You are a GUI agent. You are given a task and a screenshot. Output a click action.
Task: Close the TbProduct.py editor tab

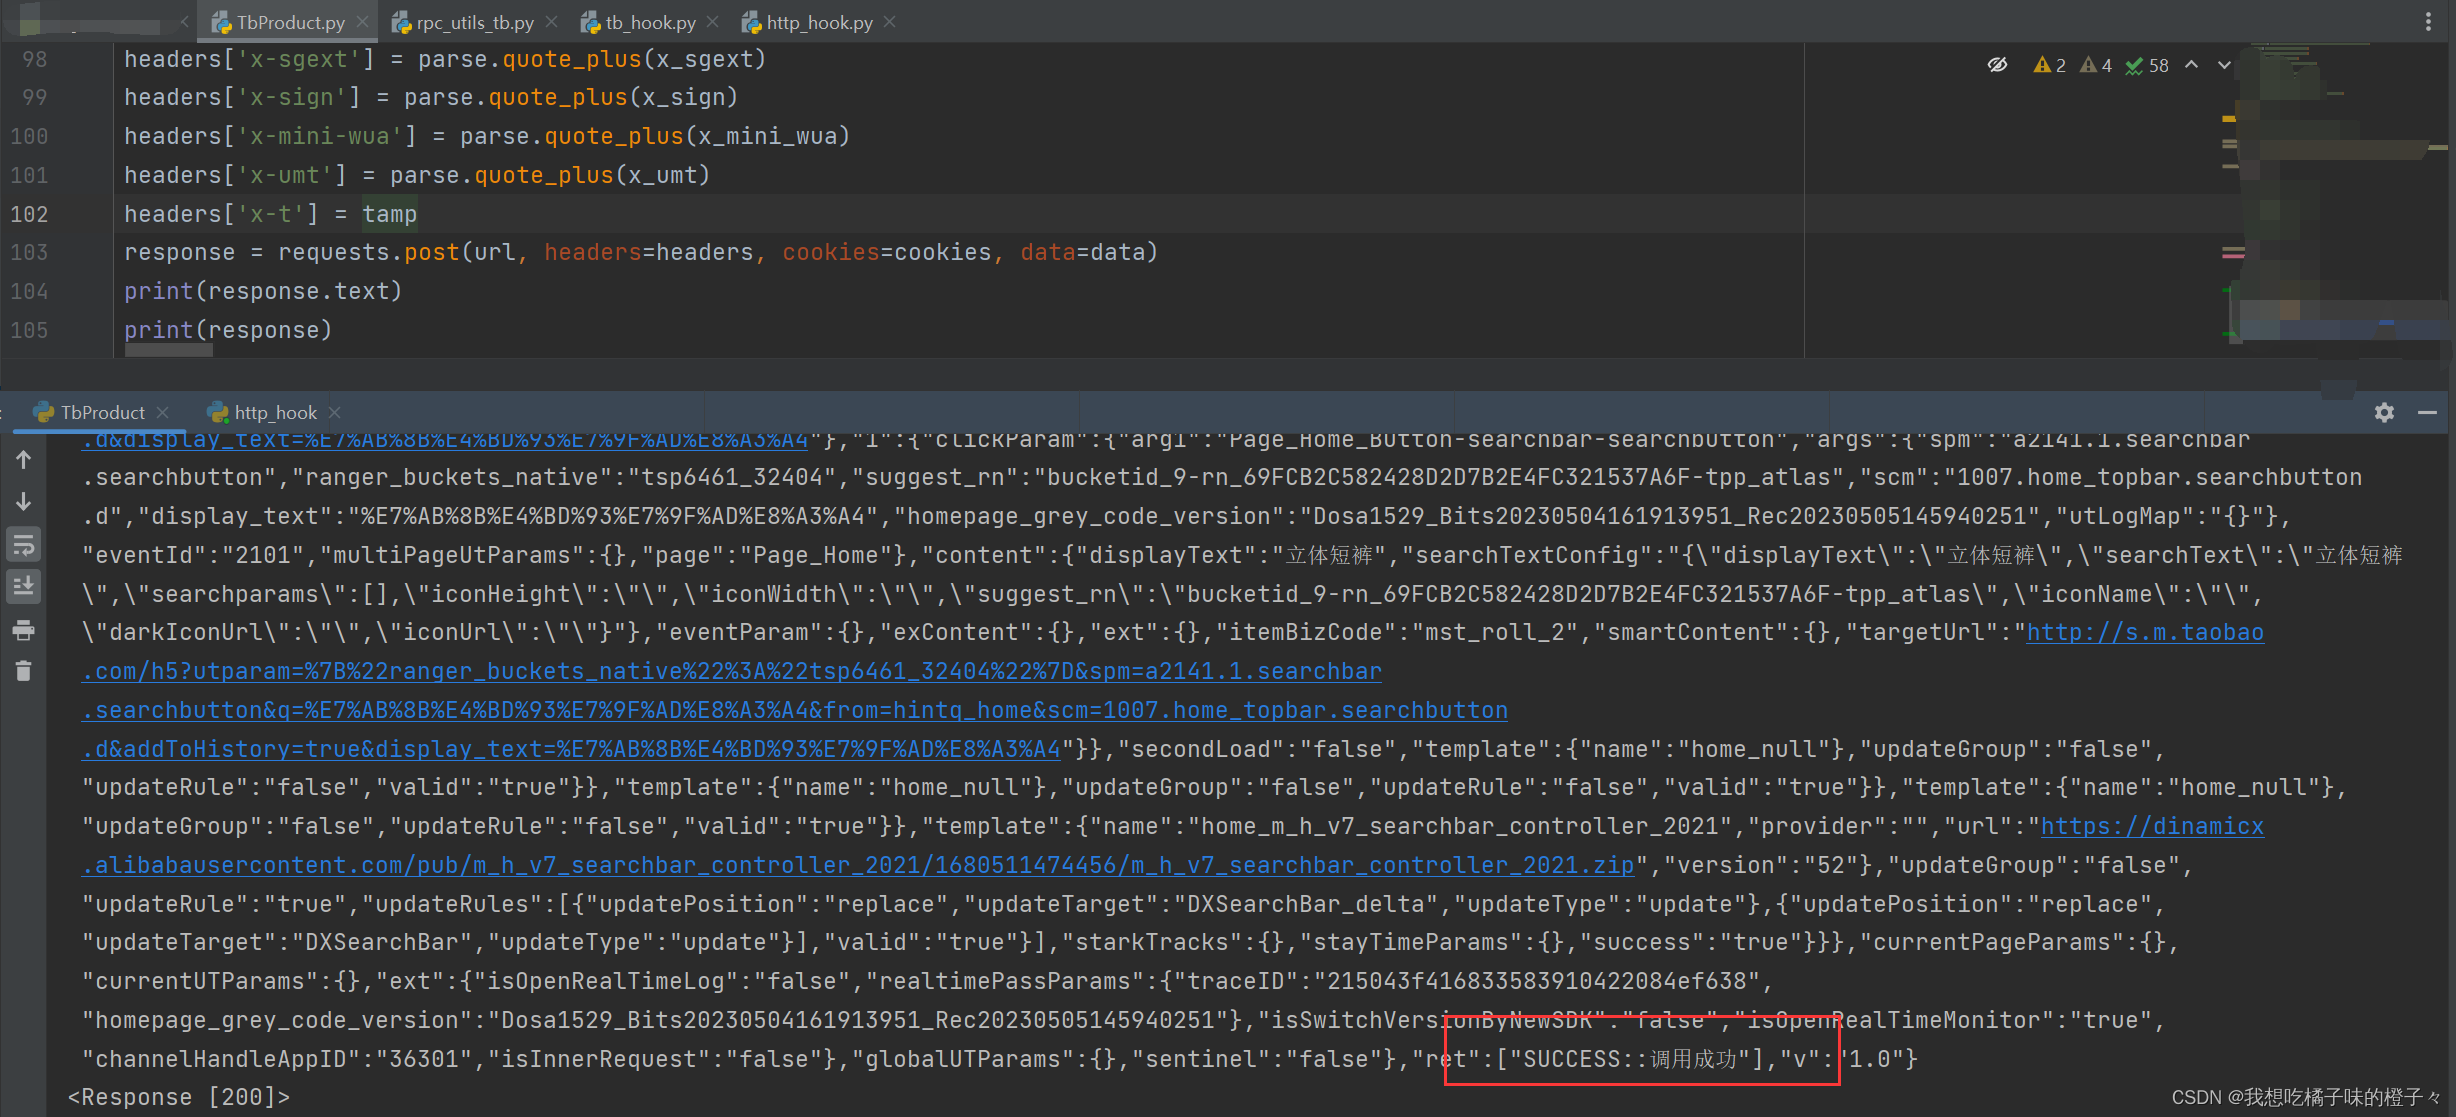(362, 22)
